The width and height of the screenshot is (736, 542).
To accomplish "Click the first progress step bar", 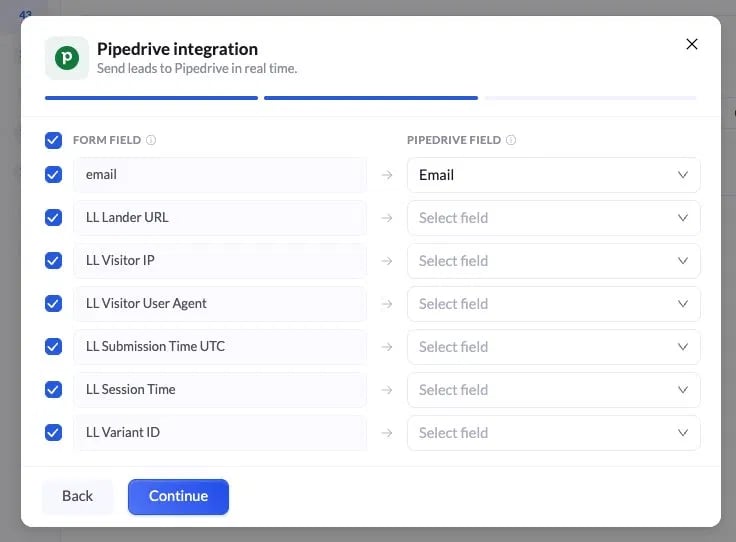I will (151, 98).
